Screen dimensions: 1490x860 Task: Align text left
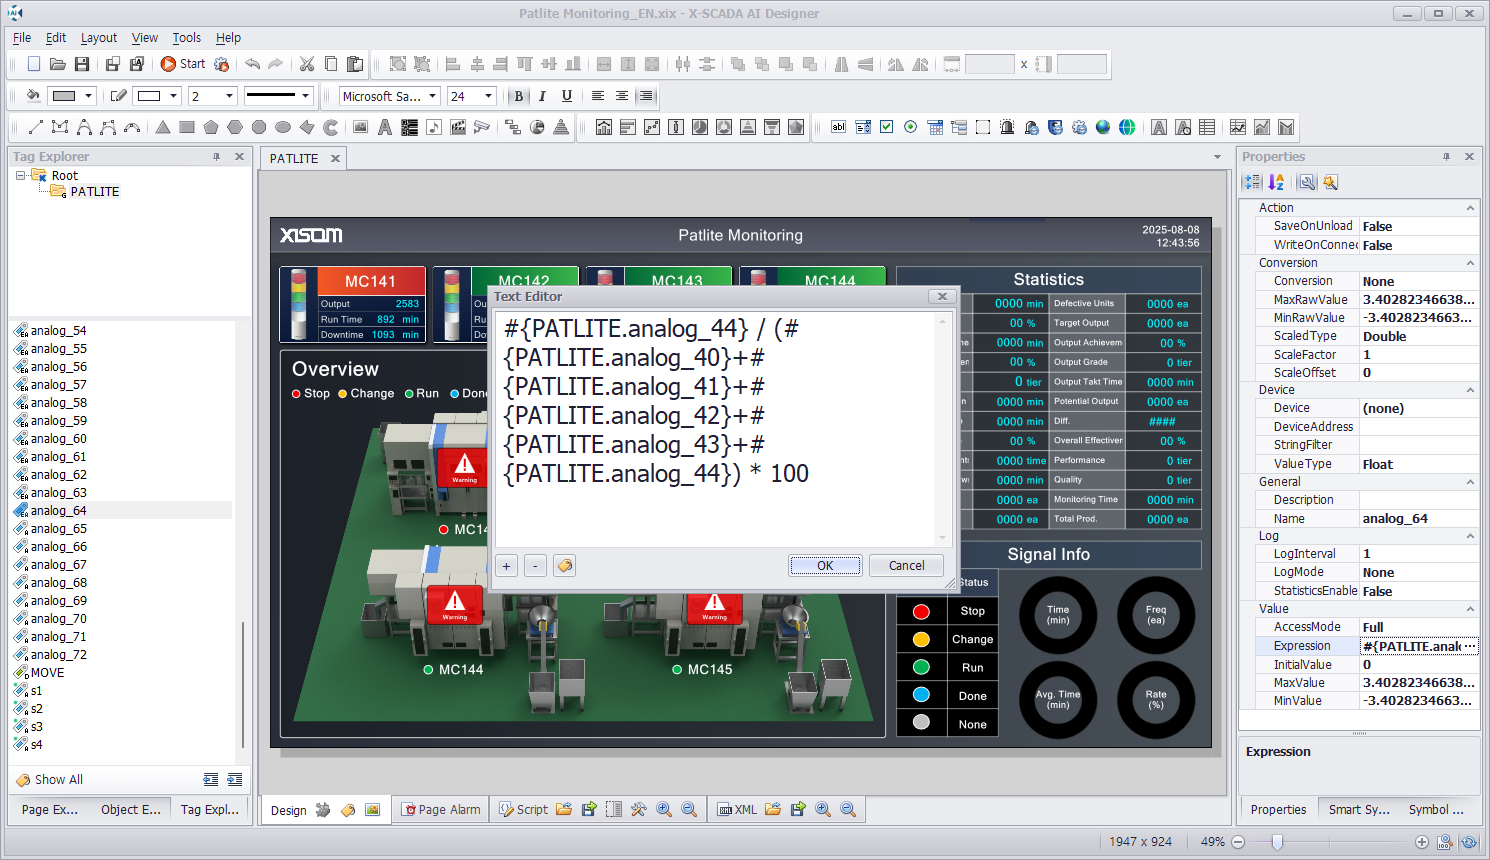[598, 96]
